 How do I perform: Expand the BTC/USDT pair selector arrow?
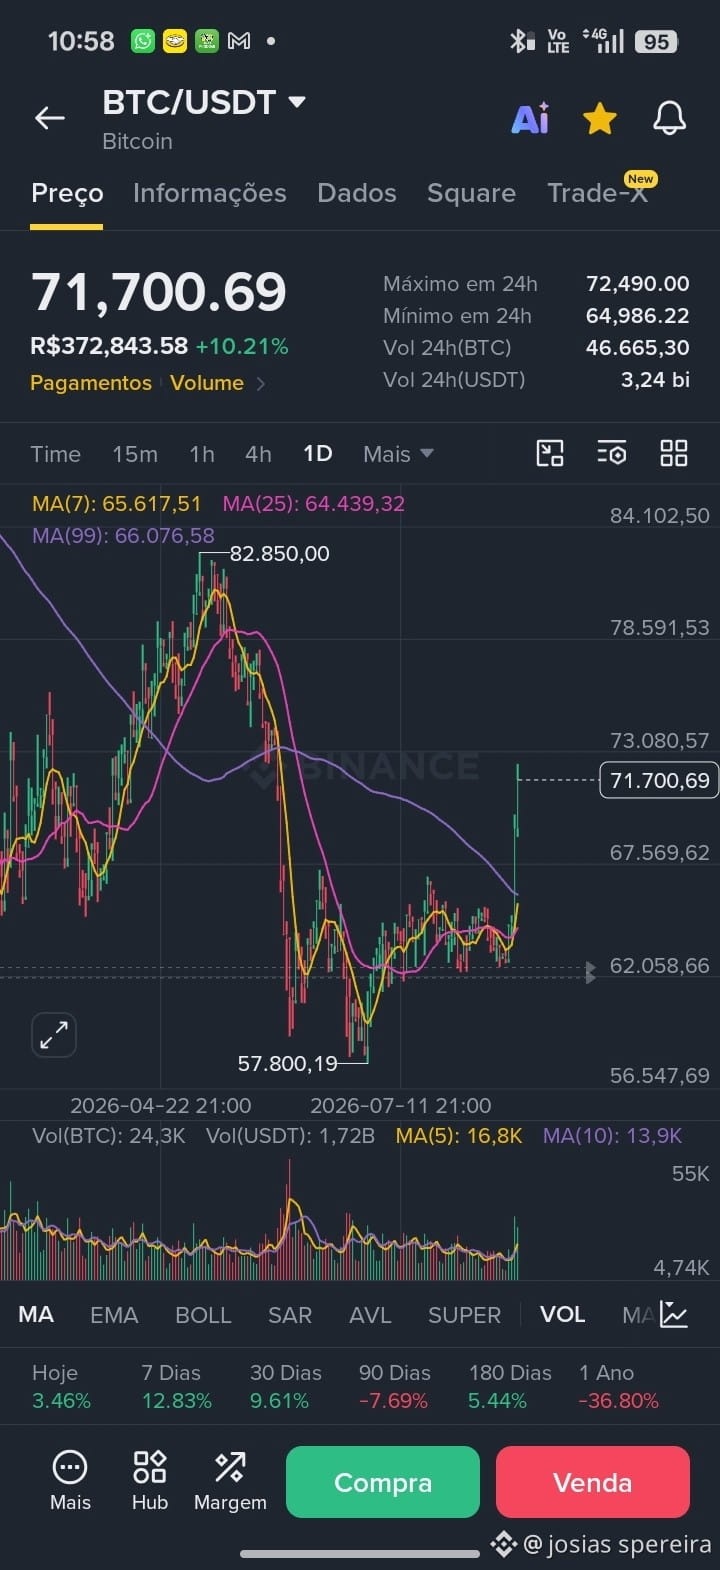click(x=297, y=102)
